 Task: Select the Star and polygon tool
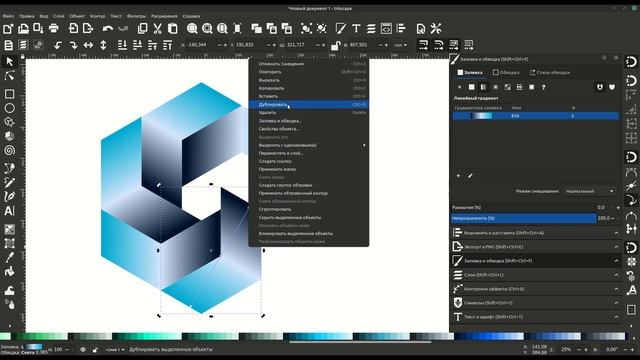click(9, 122)
